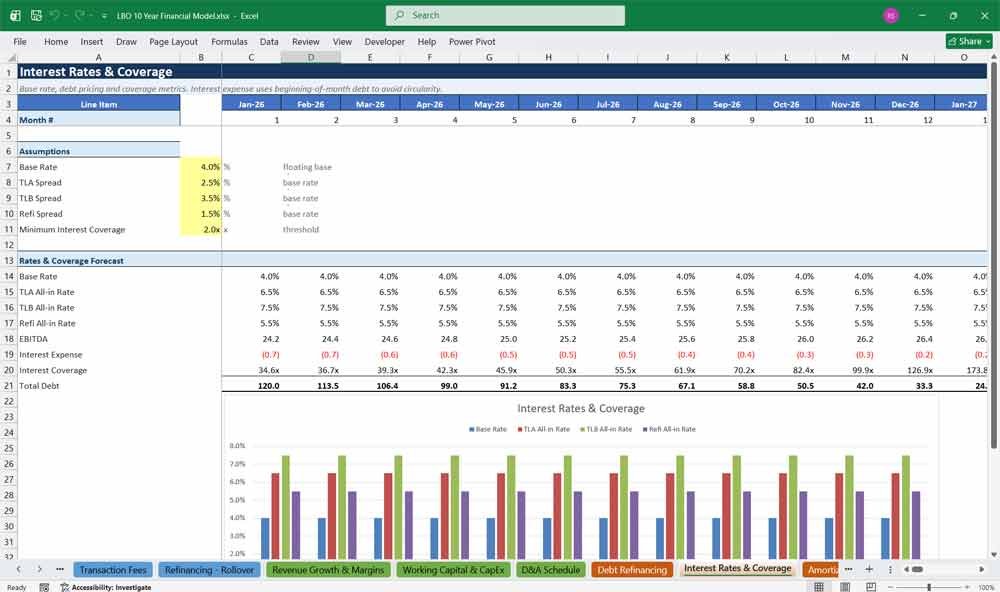1000x592 pixels.
Task: Add a new sheet with plus icon
Action: (869, 569)
